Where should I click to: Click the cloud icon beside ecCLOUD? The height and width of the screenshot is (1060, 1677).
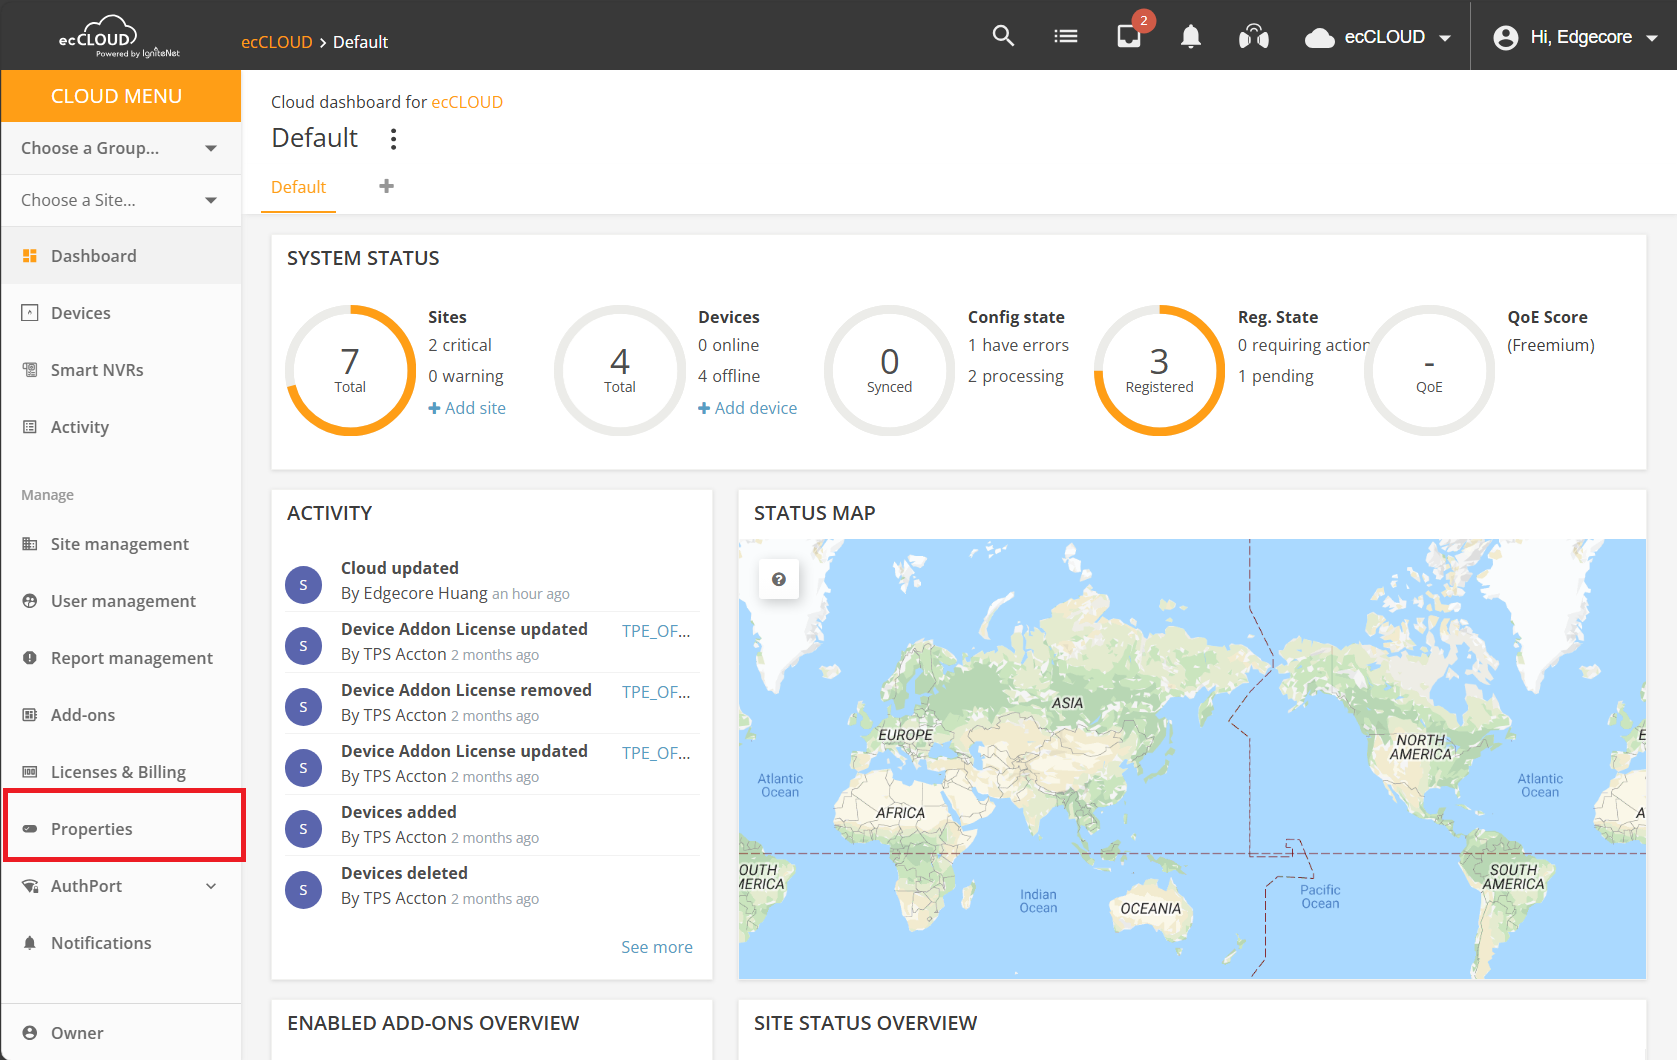(1320, 38)
